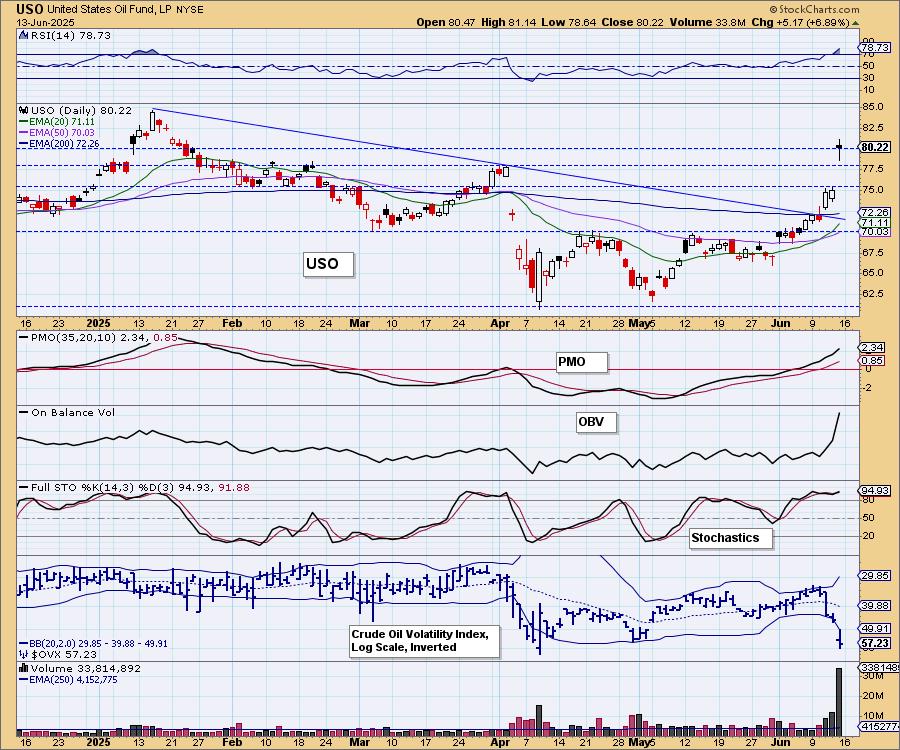Click the tallest volume bar at right
Screen dimensions: 900x750
click(839, 702)
